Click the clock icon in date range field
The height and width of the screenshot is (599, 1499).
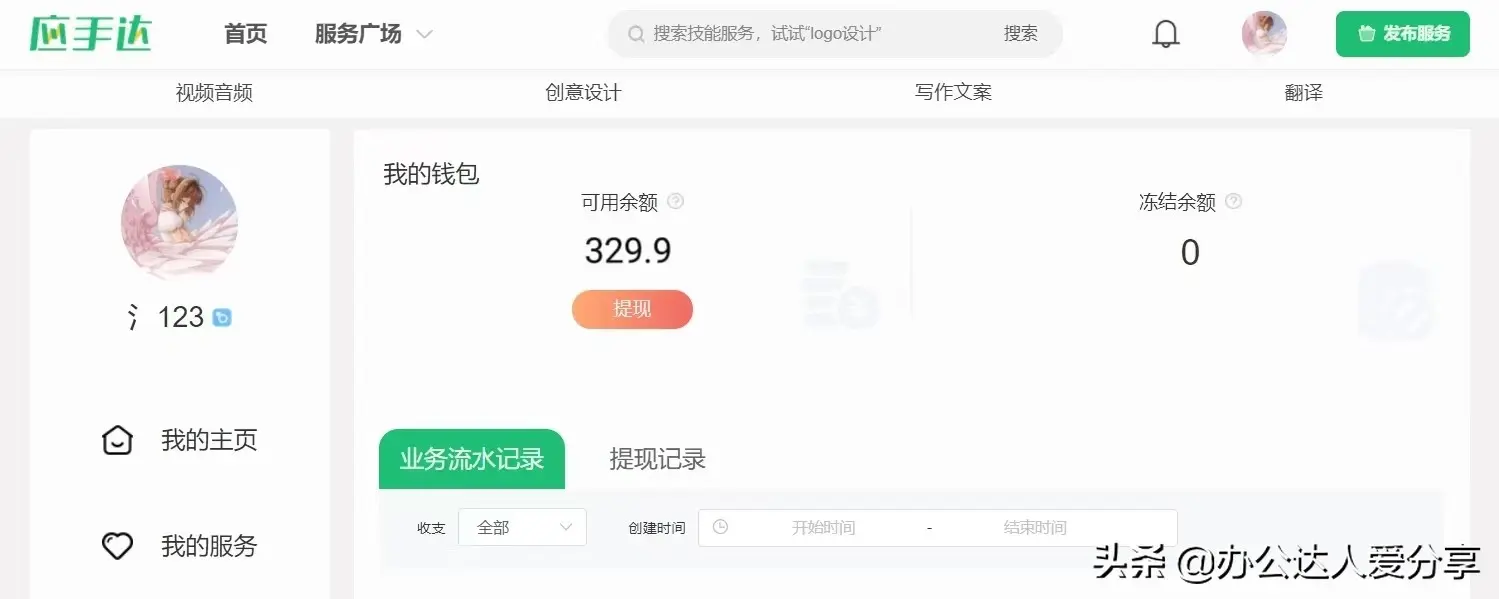pyautogui.click(x=720, y=527)
